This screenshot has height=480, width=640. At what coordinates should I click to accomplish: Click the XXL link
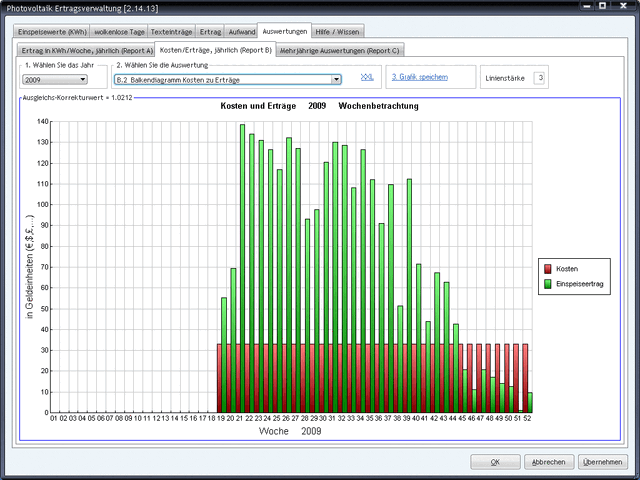(367, 77)
